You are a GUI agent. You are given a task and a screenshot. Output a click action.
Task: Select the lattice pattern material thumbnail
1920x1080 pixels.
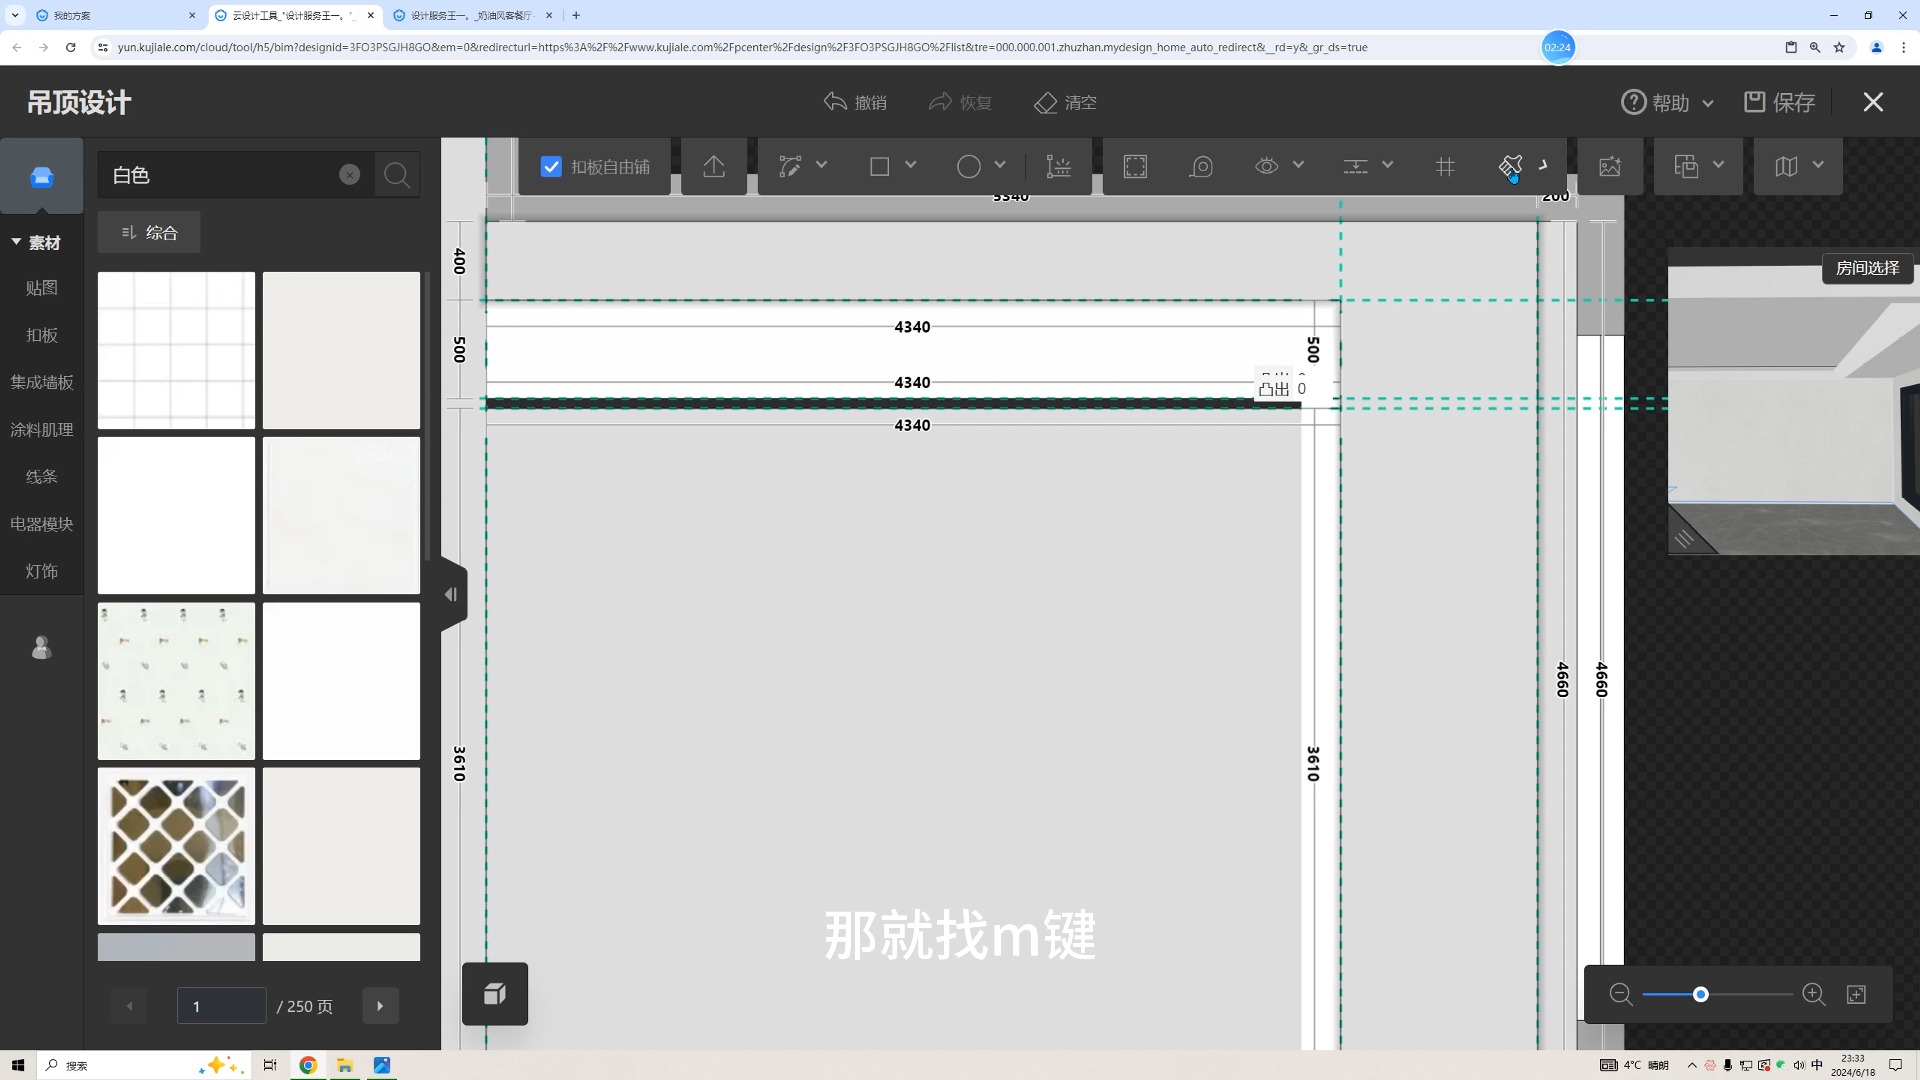point(176,846)
